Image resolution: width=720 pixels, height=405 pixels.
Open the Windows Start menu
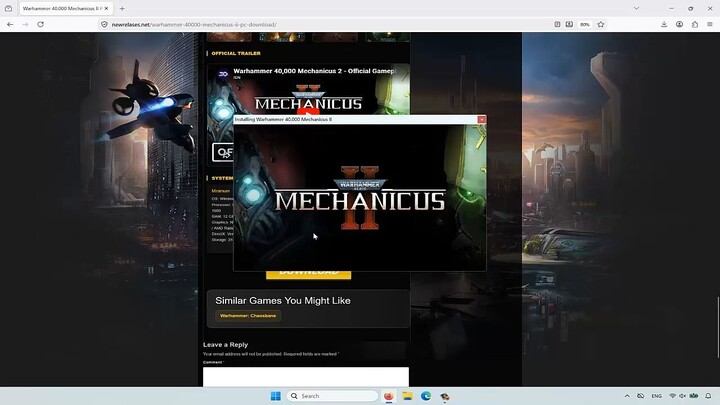(x=276, y=396)
